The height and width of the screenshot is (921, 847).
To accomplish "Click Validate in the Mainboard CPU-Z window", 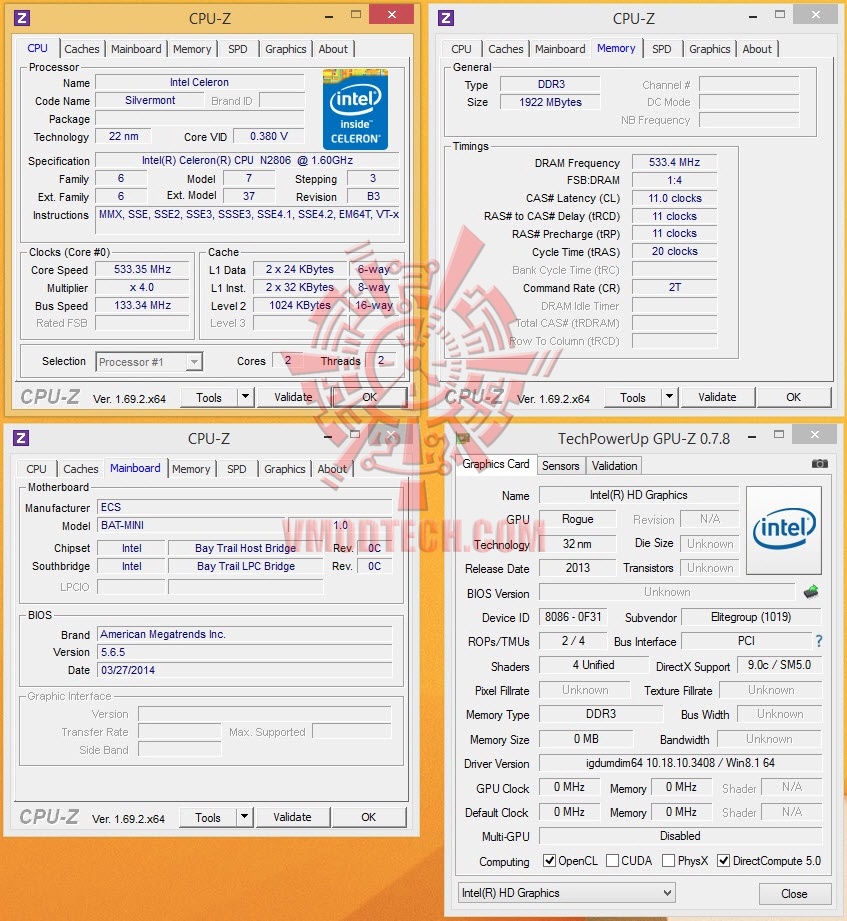I will coord(292,817).
